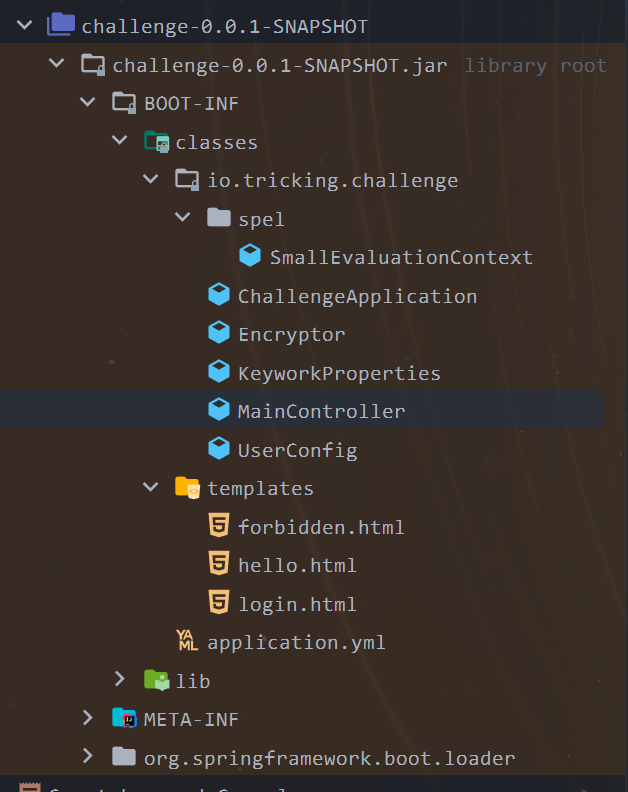
Task: Select the KeyworkProperties class
Action: tap(339, 373)
